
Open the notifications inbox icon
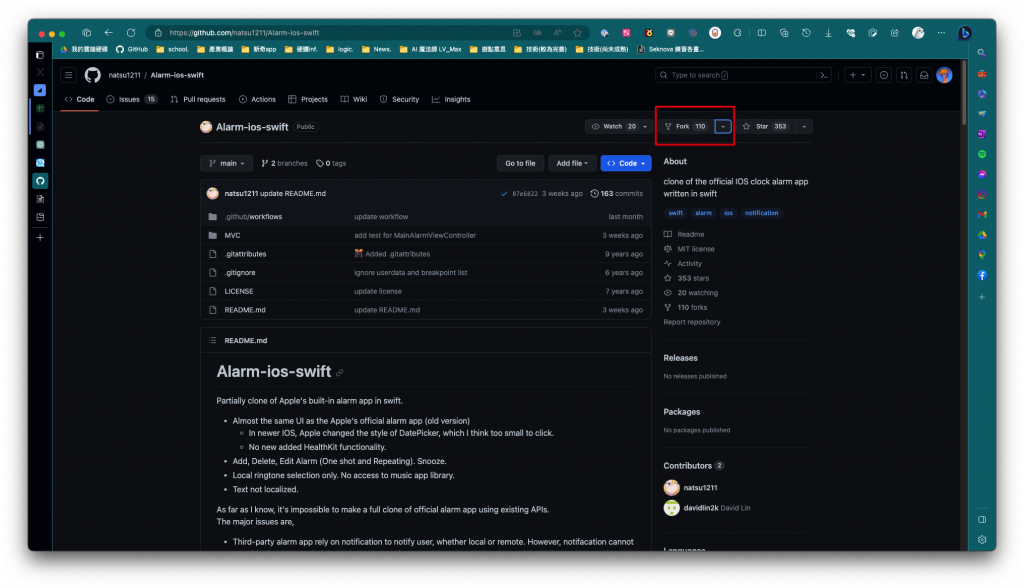pos(924,75)
